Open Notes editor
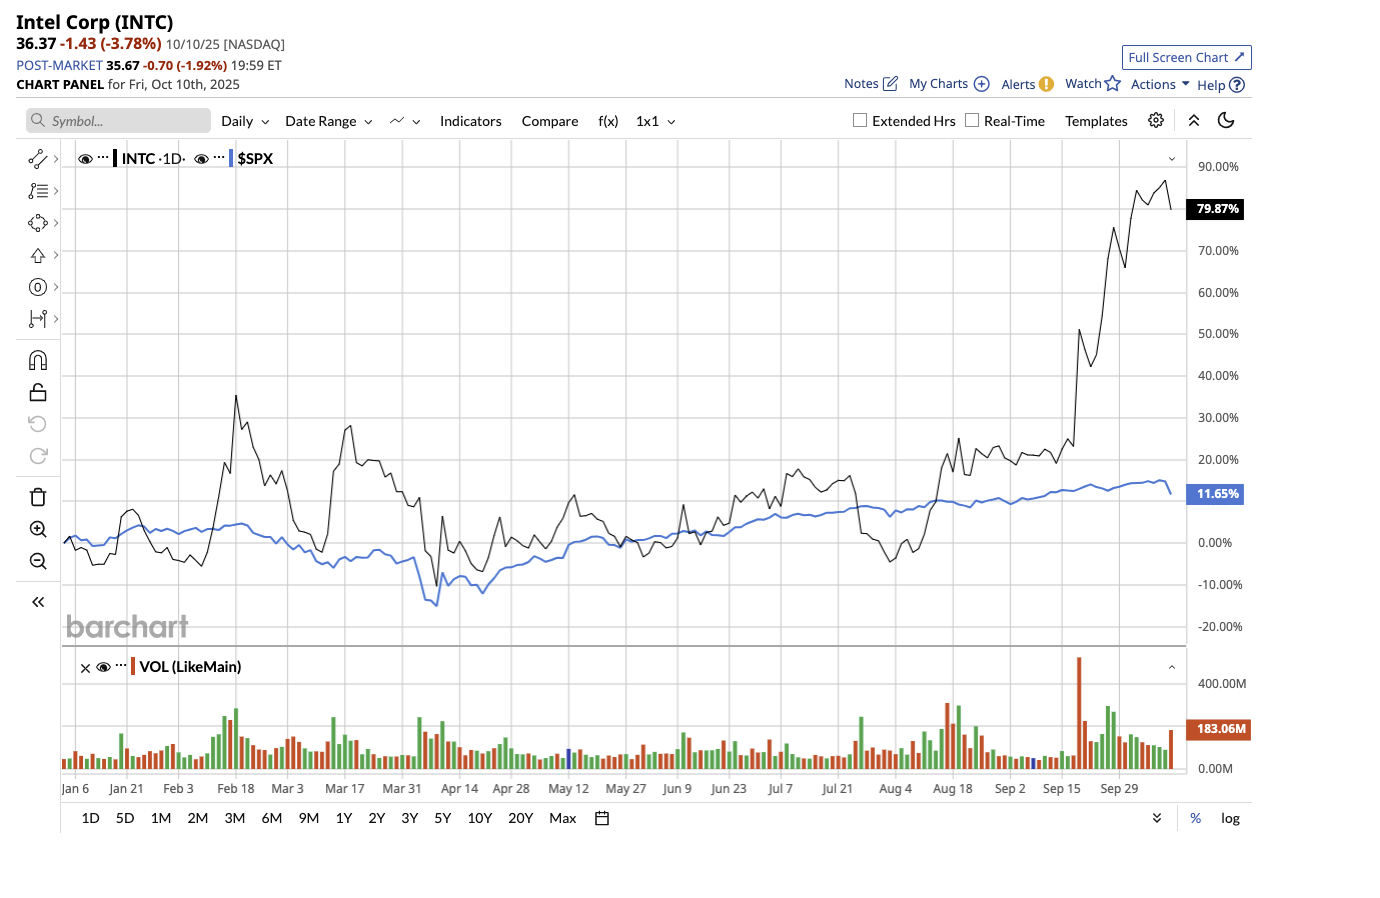 871,84
